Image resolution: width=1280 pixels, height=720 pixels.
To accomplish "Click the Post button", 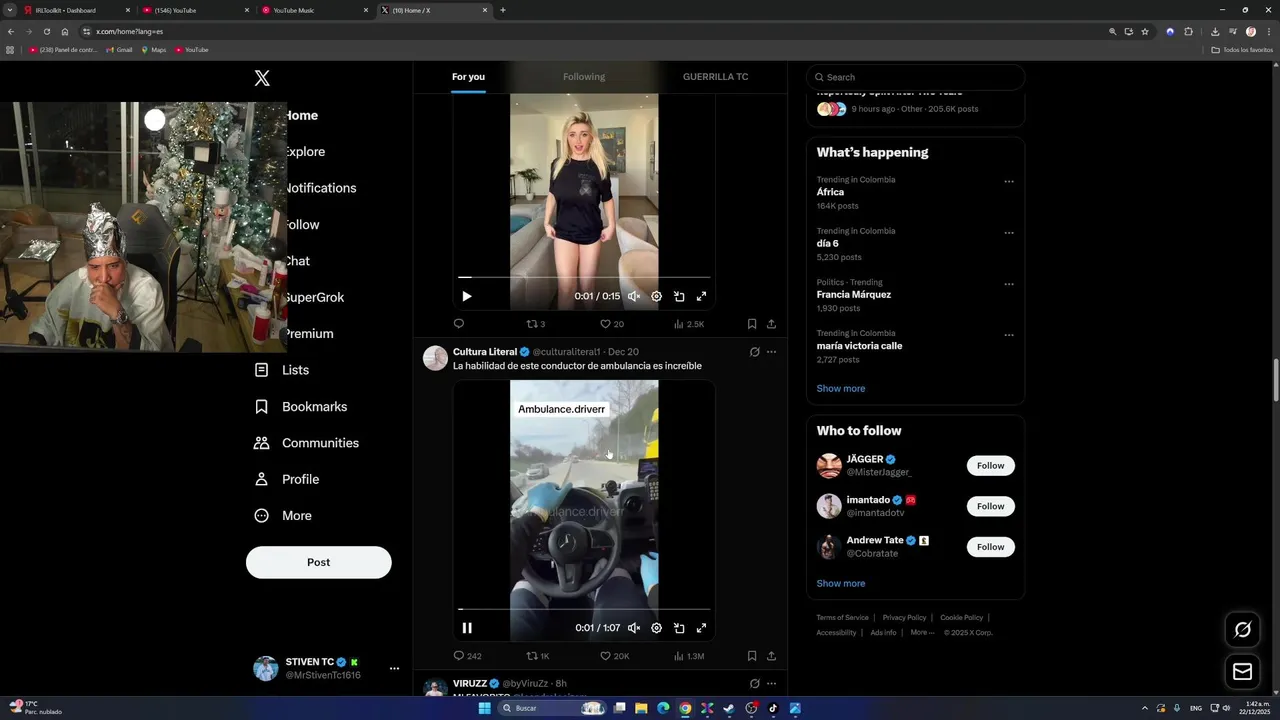I will pos(319,562).
